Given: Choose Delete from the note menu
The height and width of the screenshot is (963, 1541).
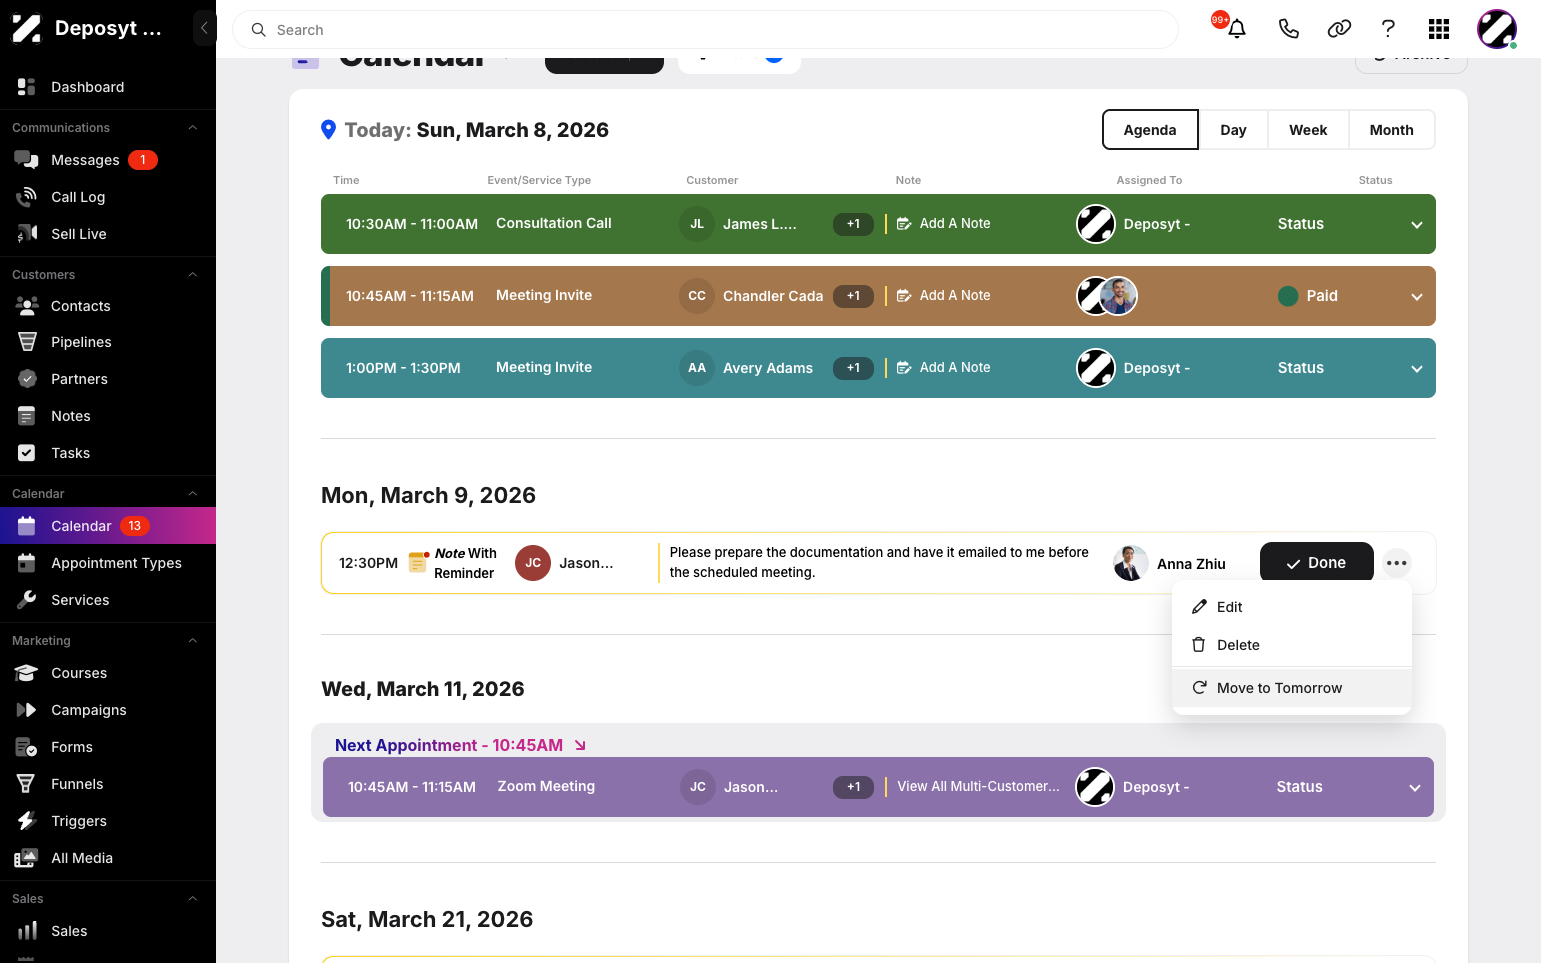Looking at the screenshot, I should tap(1291, 645).
